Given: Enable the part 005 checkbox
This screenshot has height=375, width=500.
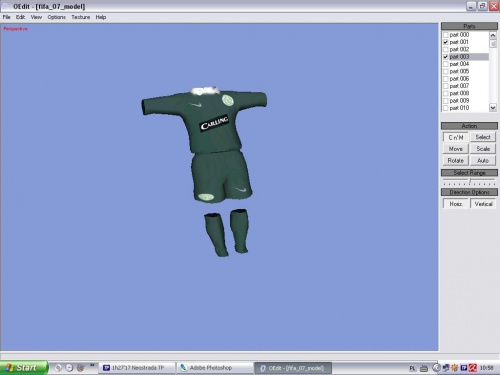Looking at the screenshot, I should [x=445, y=71].
